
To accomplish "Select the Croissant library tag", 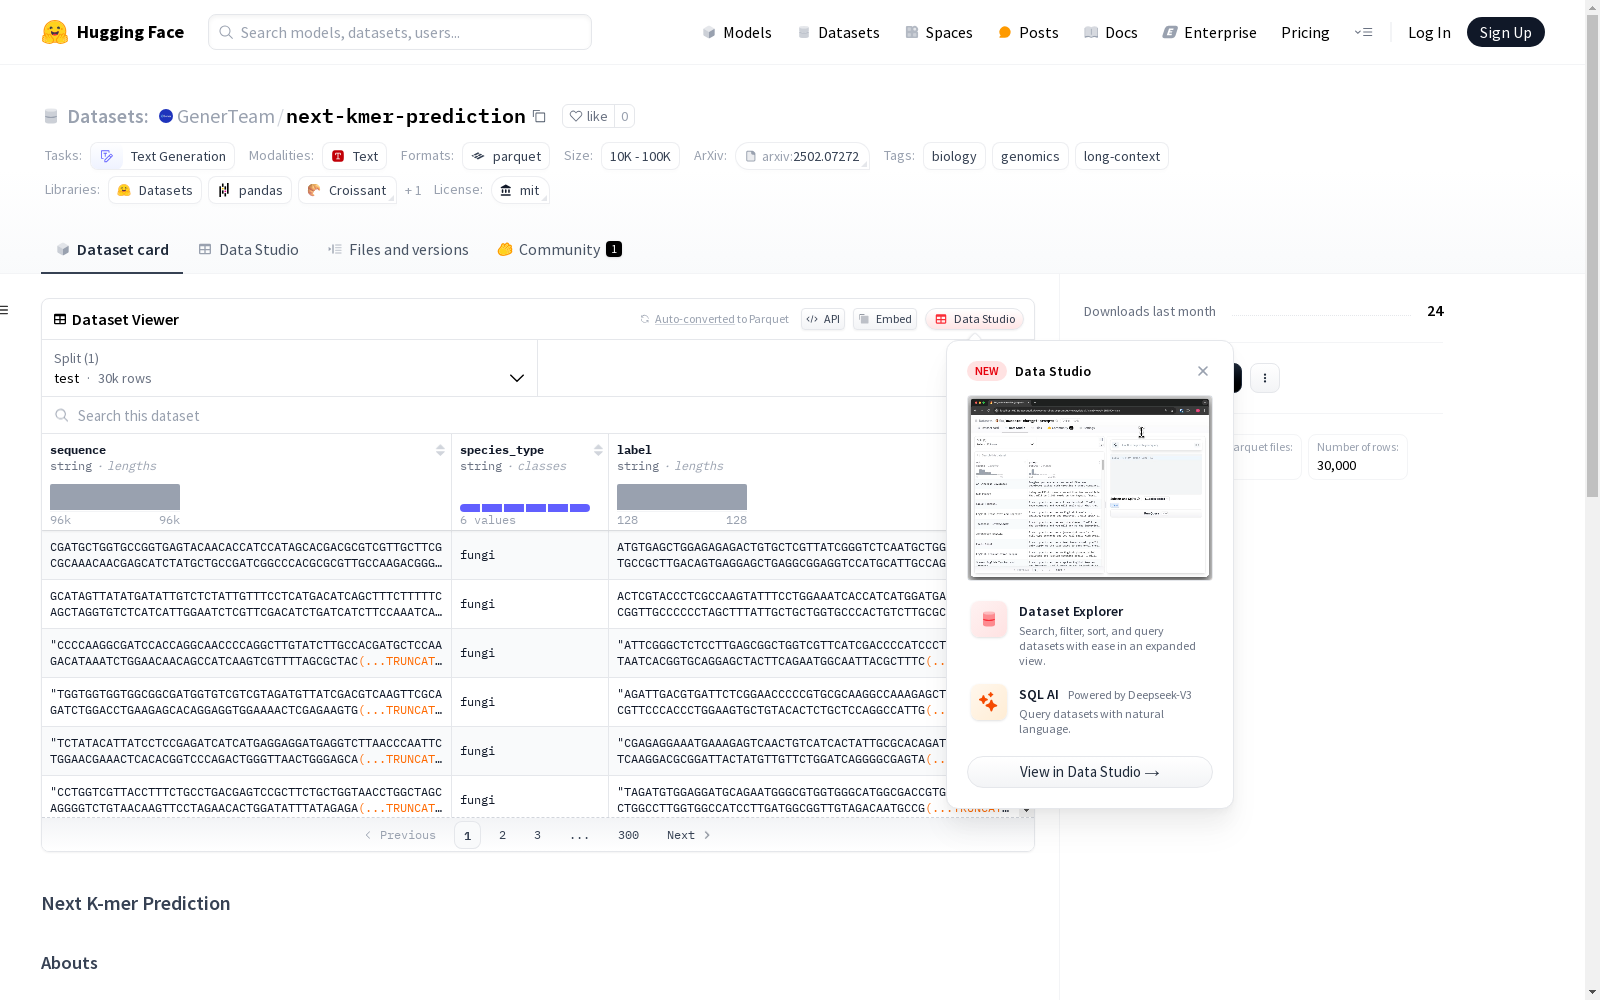I will coord(347,190).
